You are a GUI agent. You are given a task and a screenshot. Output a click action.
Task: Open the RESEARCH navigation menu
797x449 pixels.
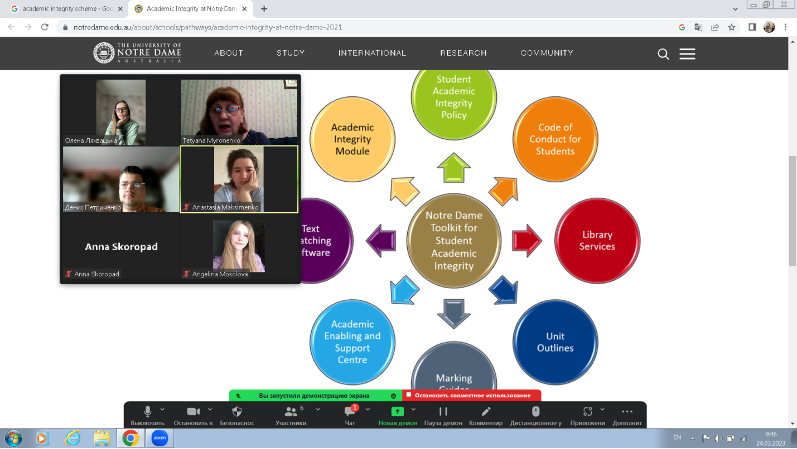pos(462,53)
